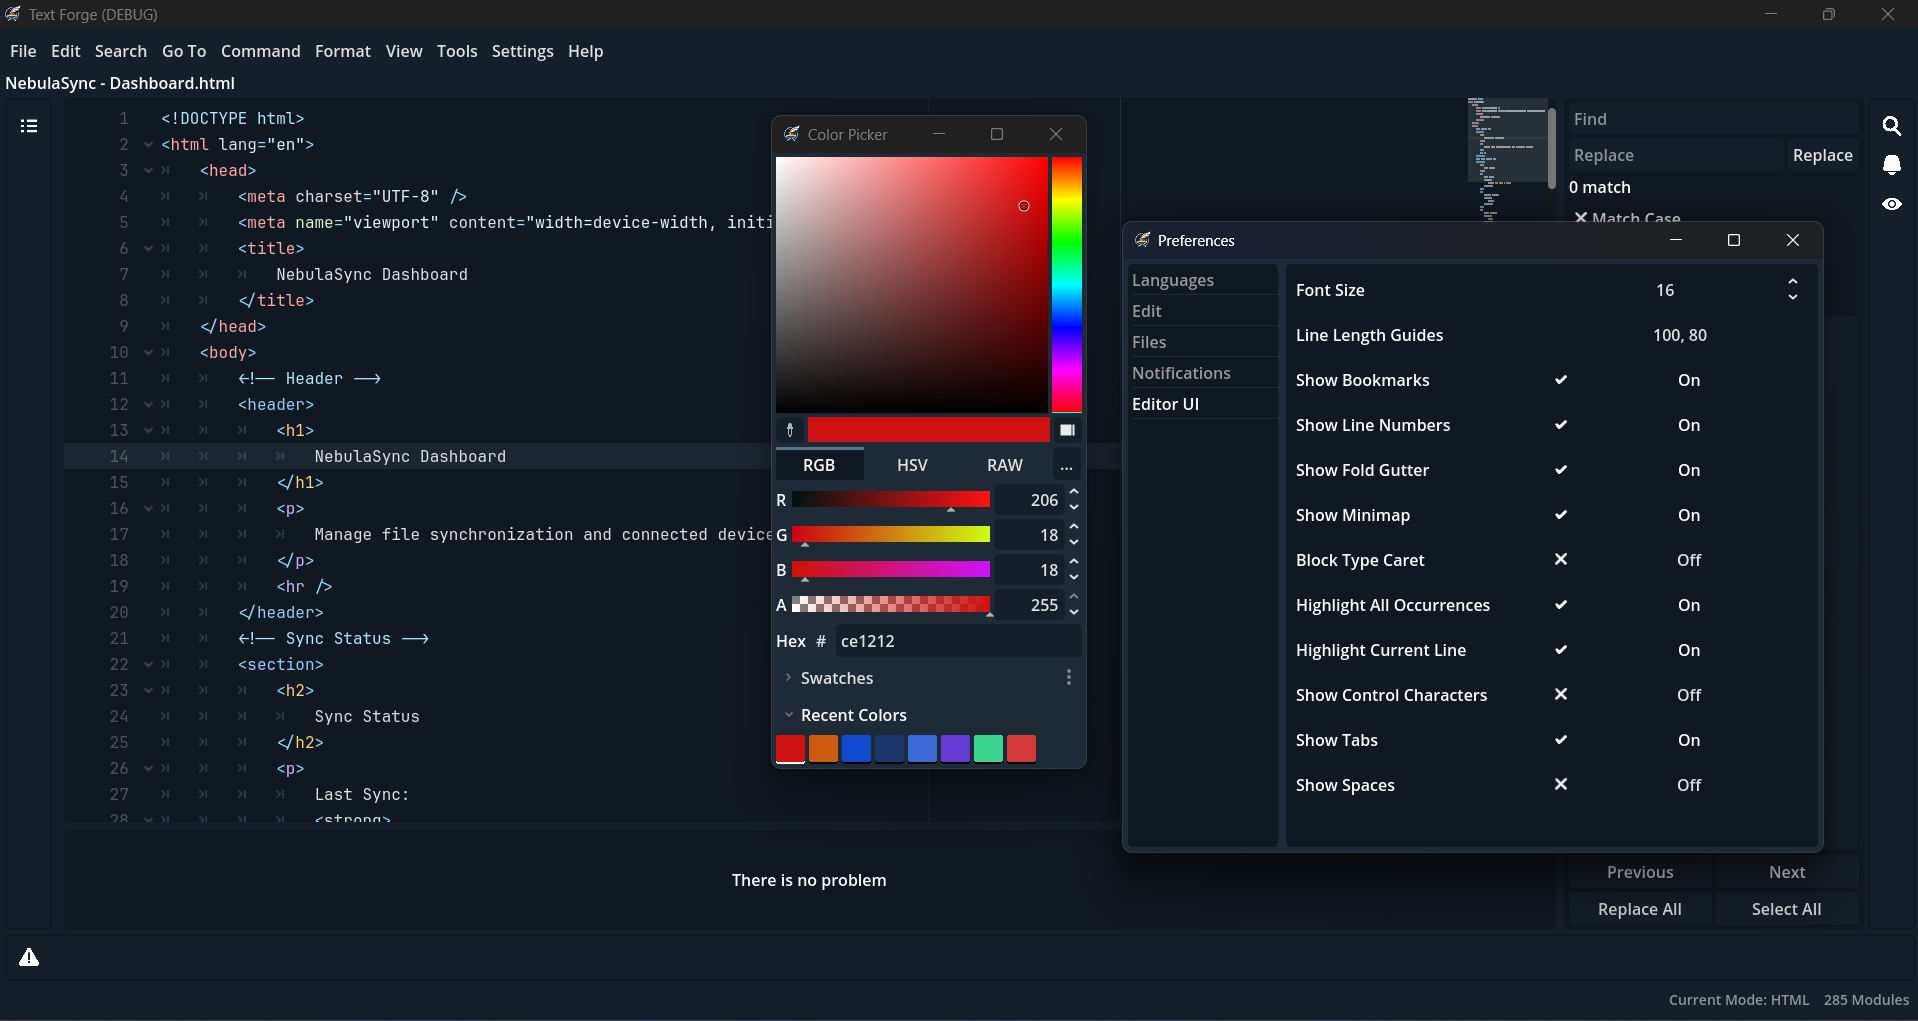This screenshot has height=1021, width=1918.
Task: Click the search magnifier icon in right sidebar
Action: coord(1891,126)
